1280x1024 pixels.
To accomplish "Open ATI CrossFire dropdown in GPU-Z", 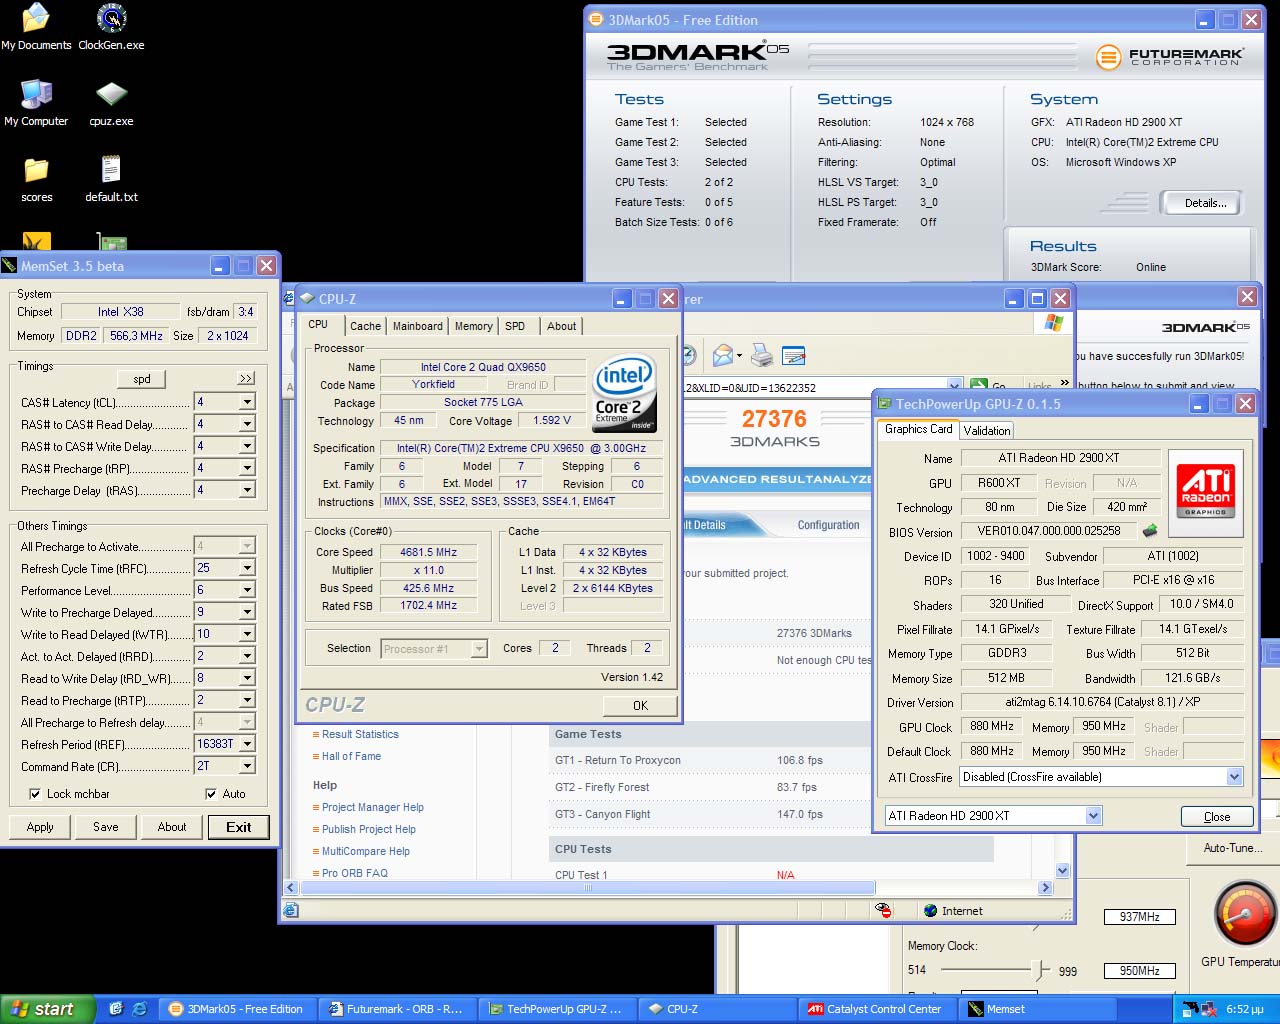I will tap(1234, 777).
